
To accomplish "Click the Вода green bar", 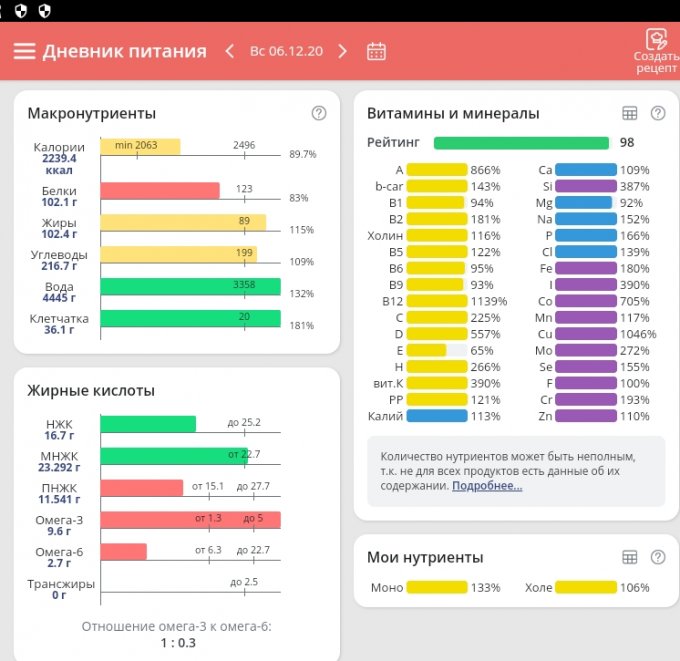I will pyautogui.click(x=190, y=287).
